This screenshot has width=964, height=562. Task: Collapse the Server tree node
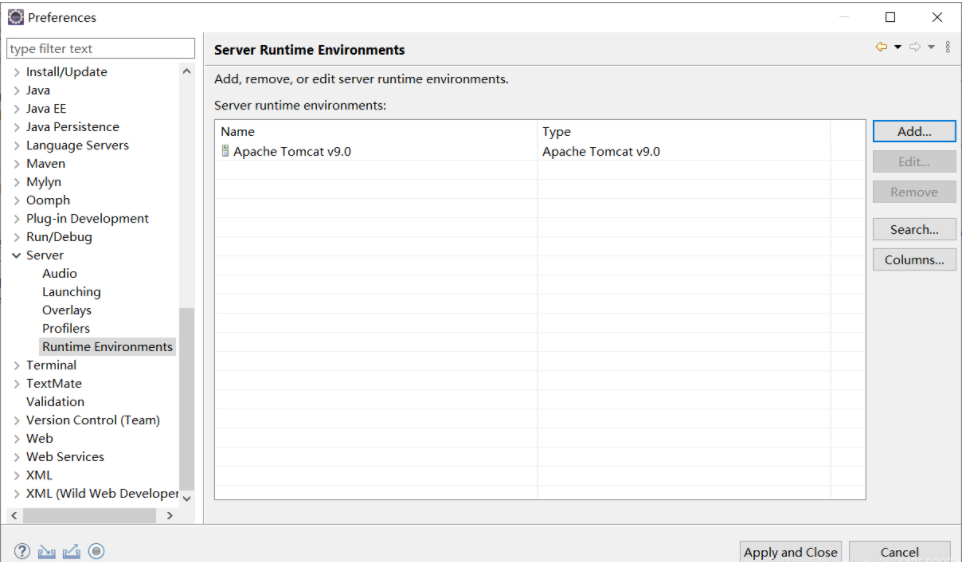17,256
